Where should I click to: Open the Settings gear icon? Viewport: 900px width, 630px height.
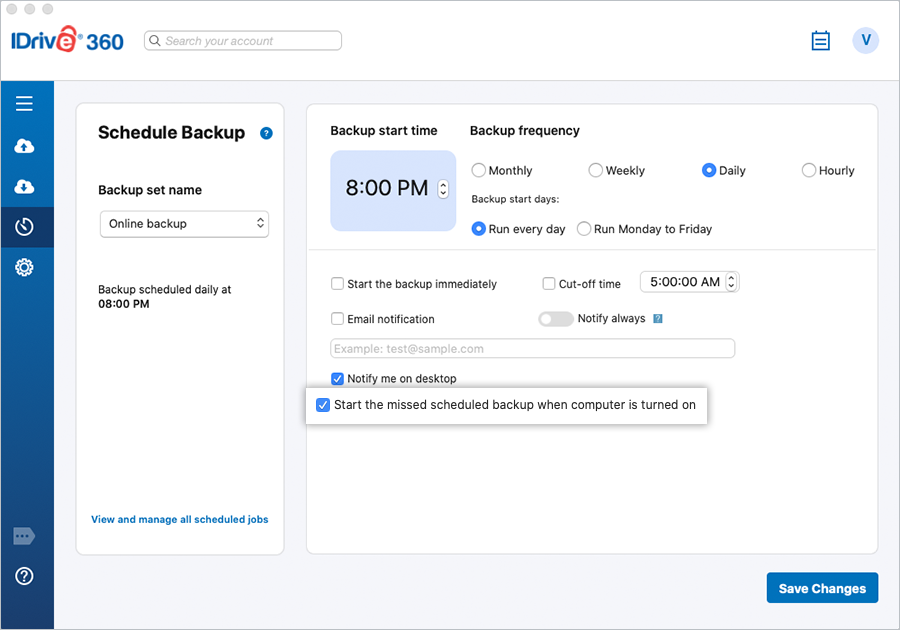click(x=24, y=267)
